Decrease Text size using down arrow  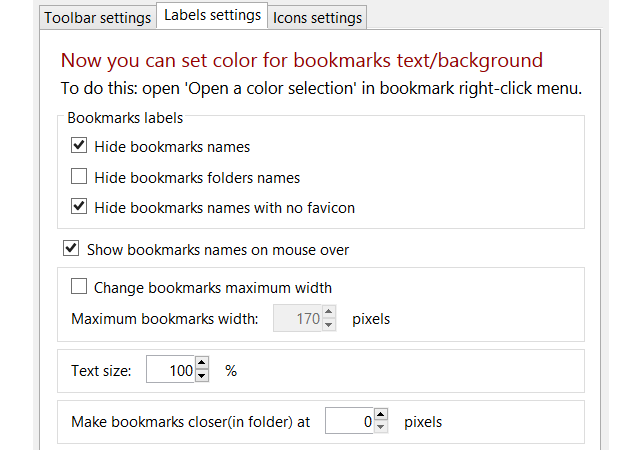click(202, 377)
